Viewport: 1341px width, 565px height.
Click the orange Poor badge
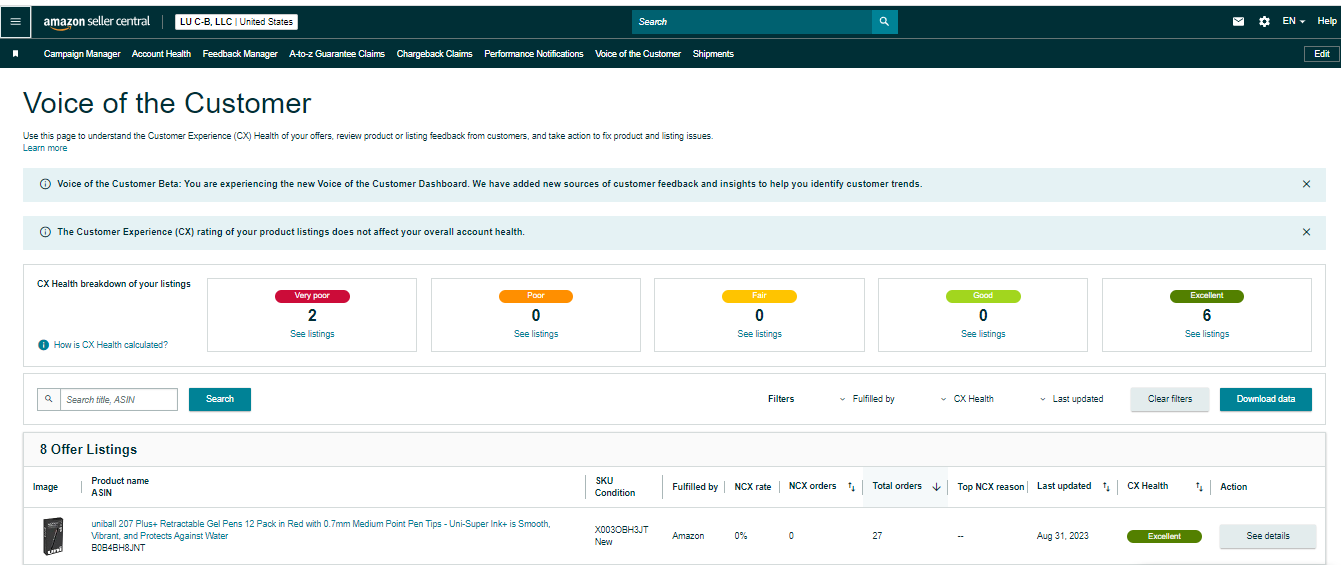pos(536,296)
